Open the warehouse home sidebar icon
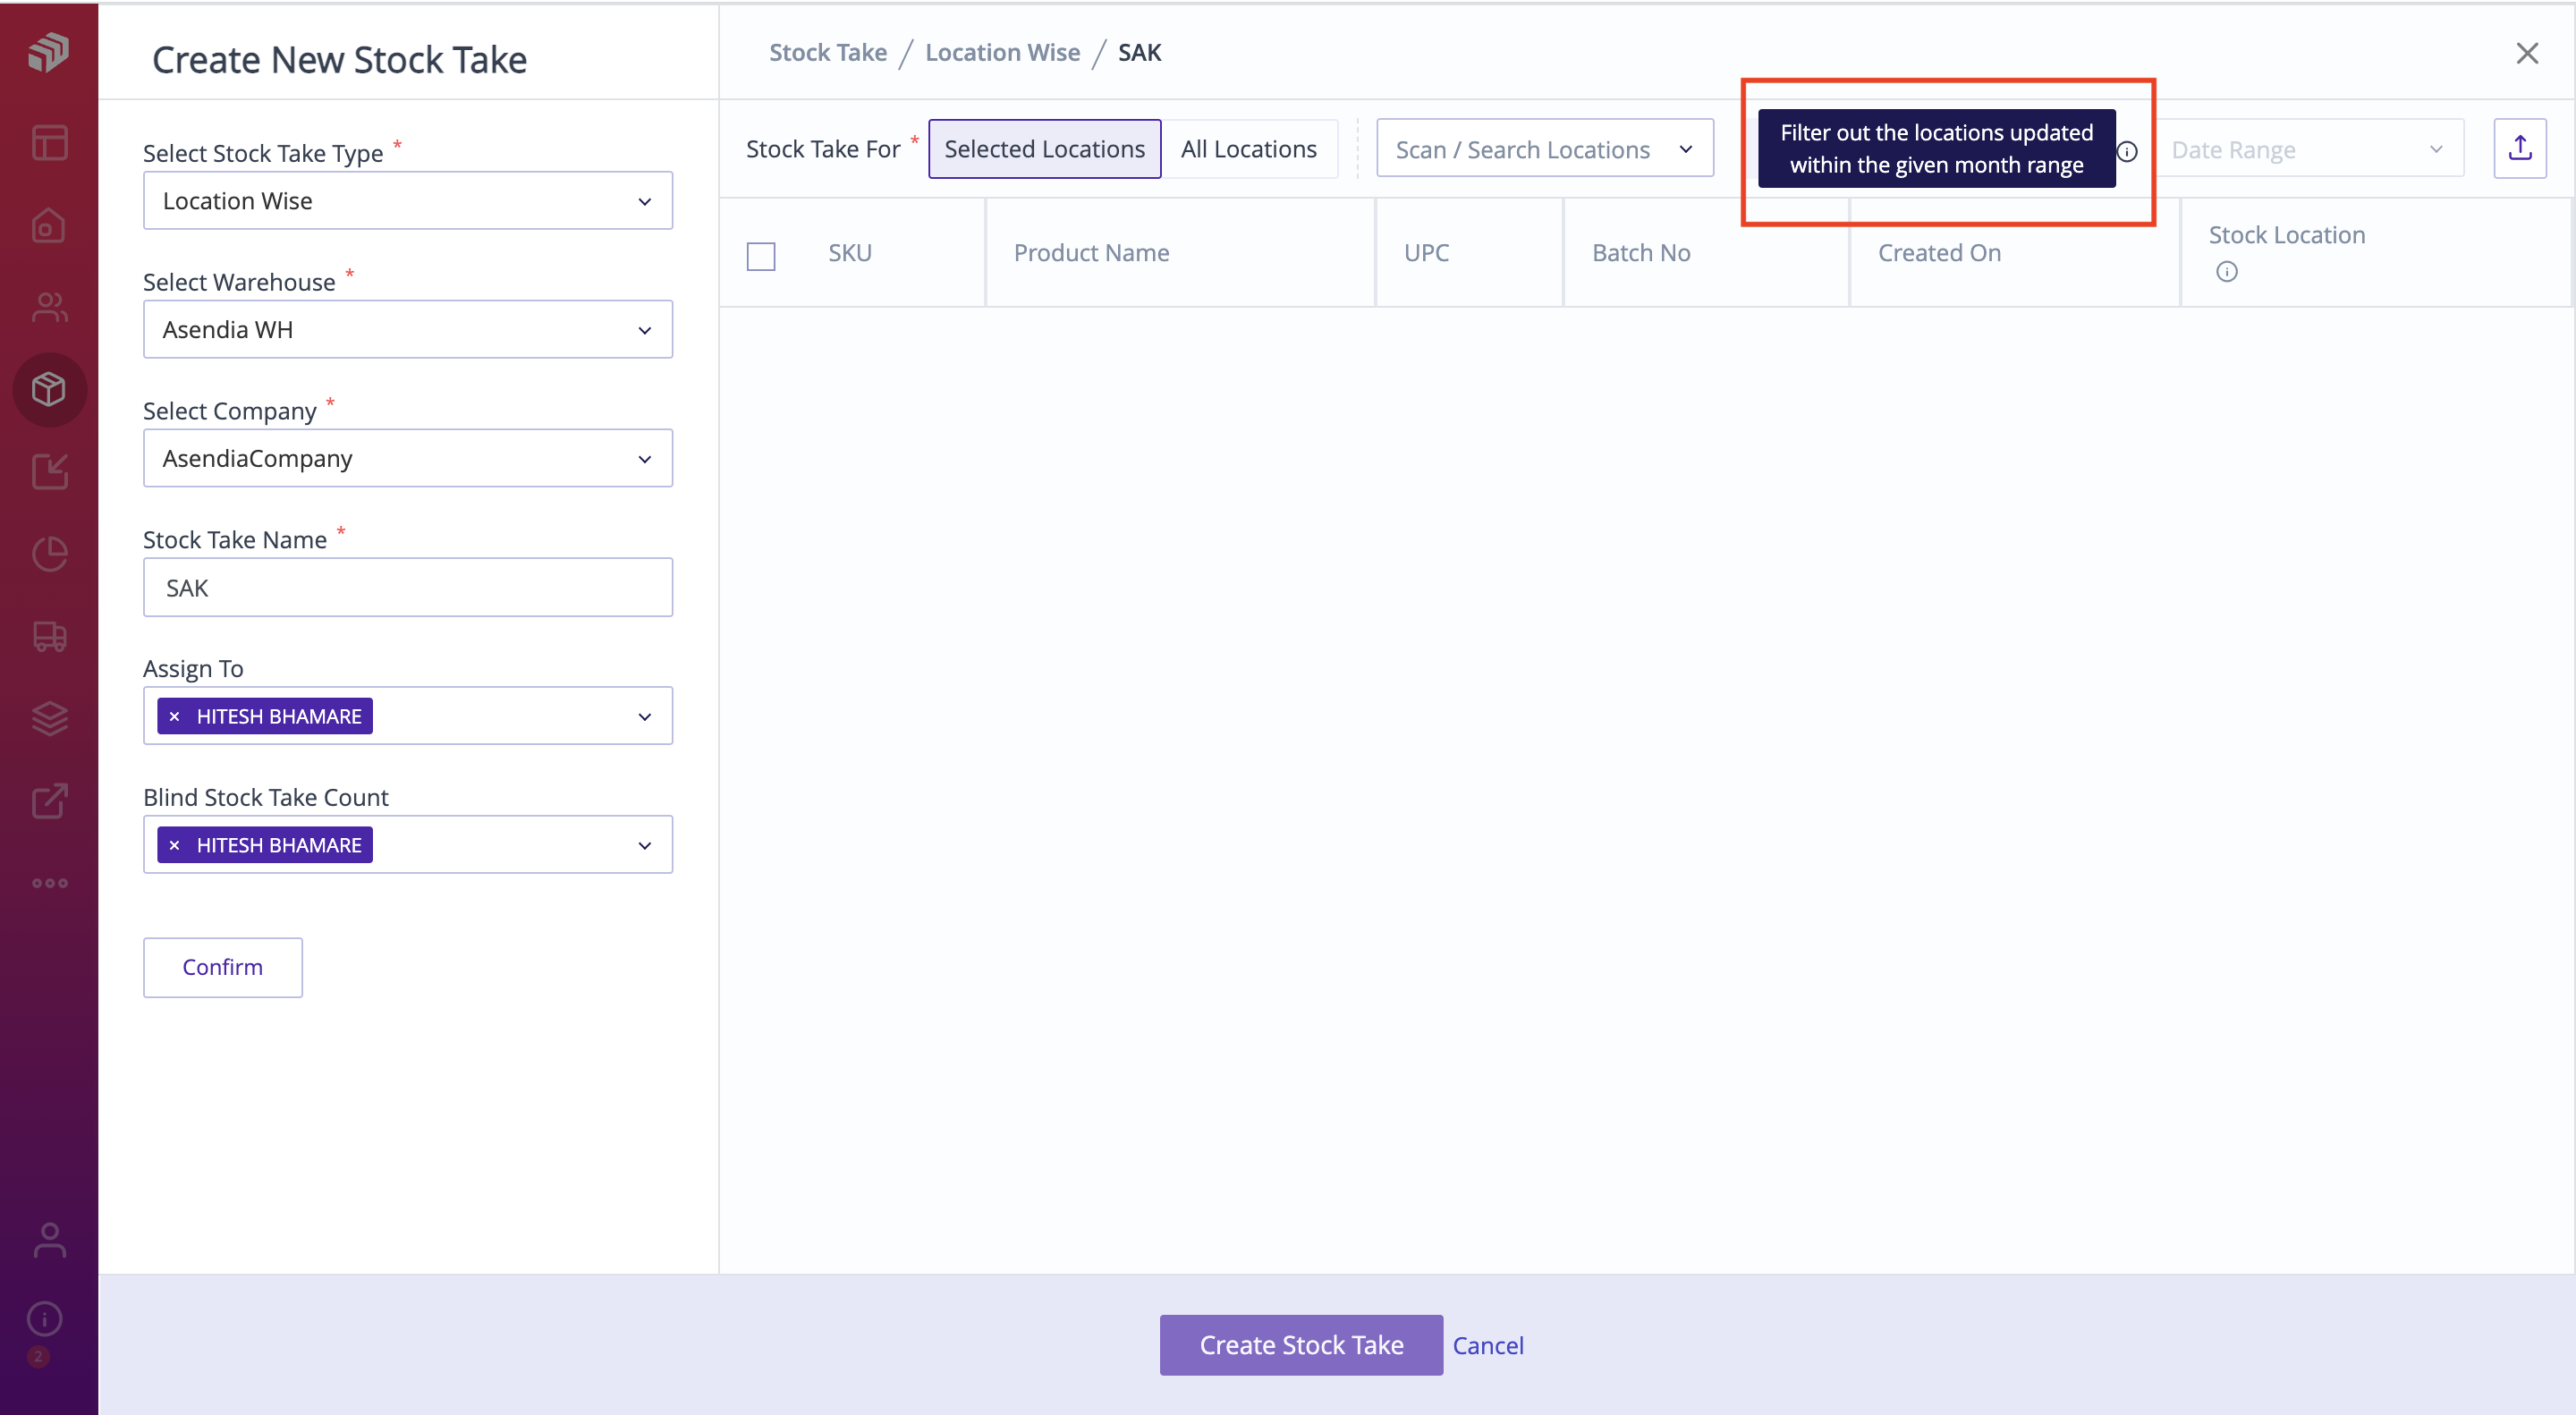Screen dimensions: 2576x1415 [x=49, y=225]
